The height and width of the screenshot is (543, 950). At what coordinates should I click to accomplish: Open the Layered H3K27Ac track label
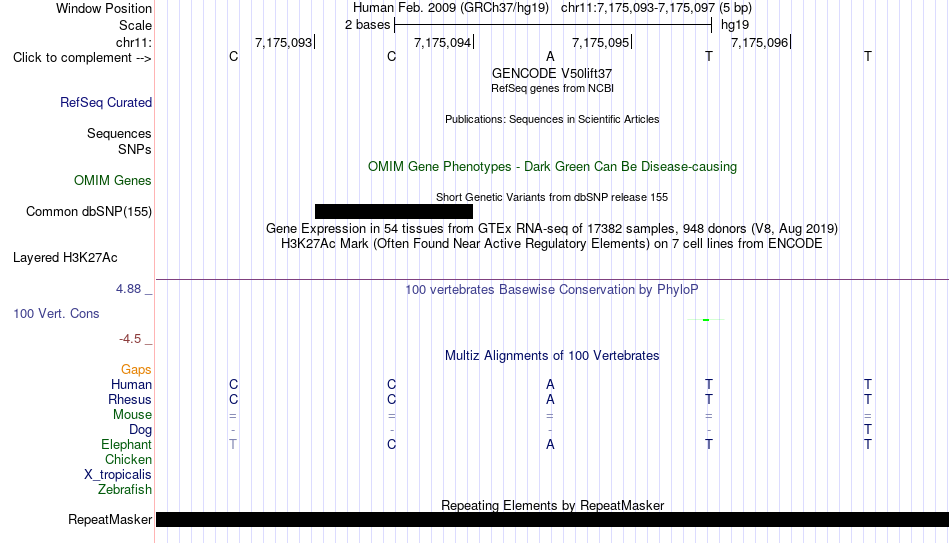pyautogui.click(x=65, y=258)
